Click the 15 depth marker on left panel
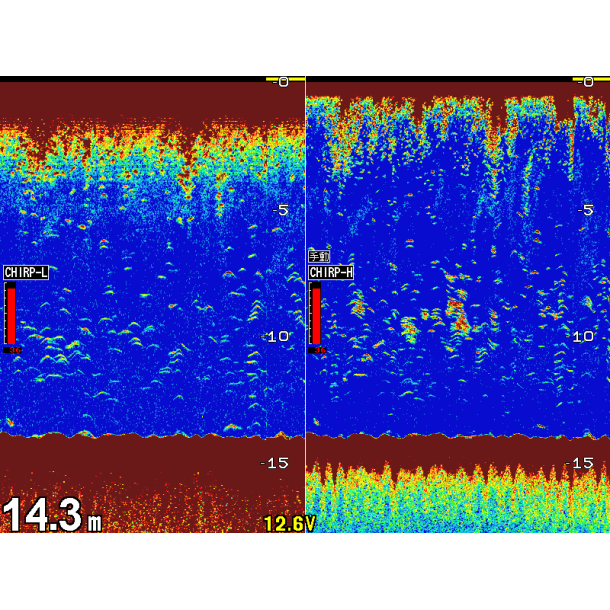Screen dimensions: 610x610 tap(275, 463)
